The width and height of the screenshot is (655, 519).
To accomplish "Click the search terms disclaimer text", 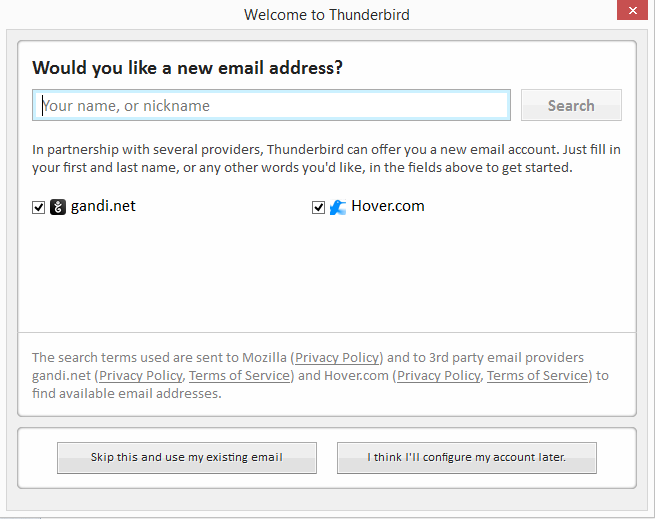I will [320, 376].
